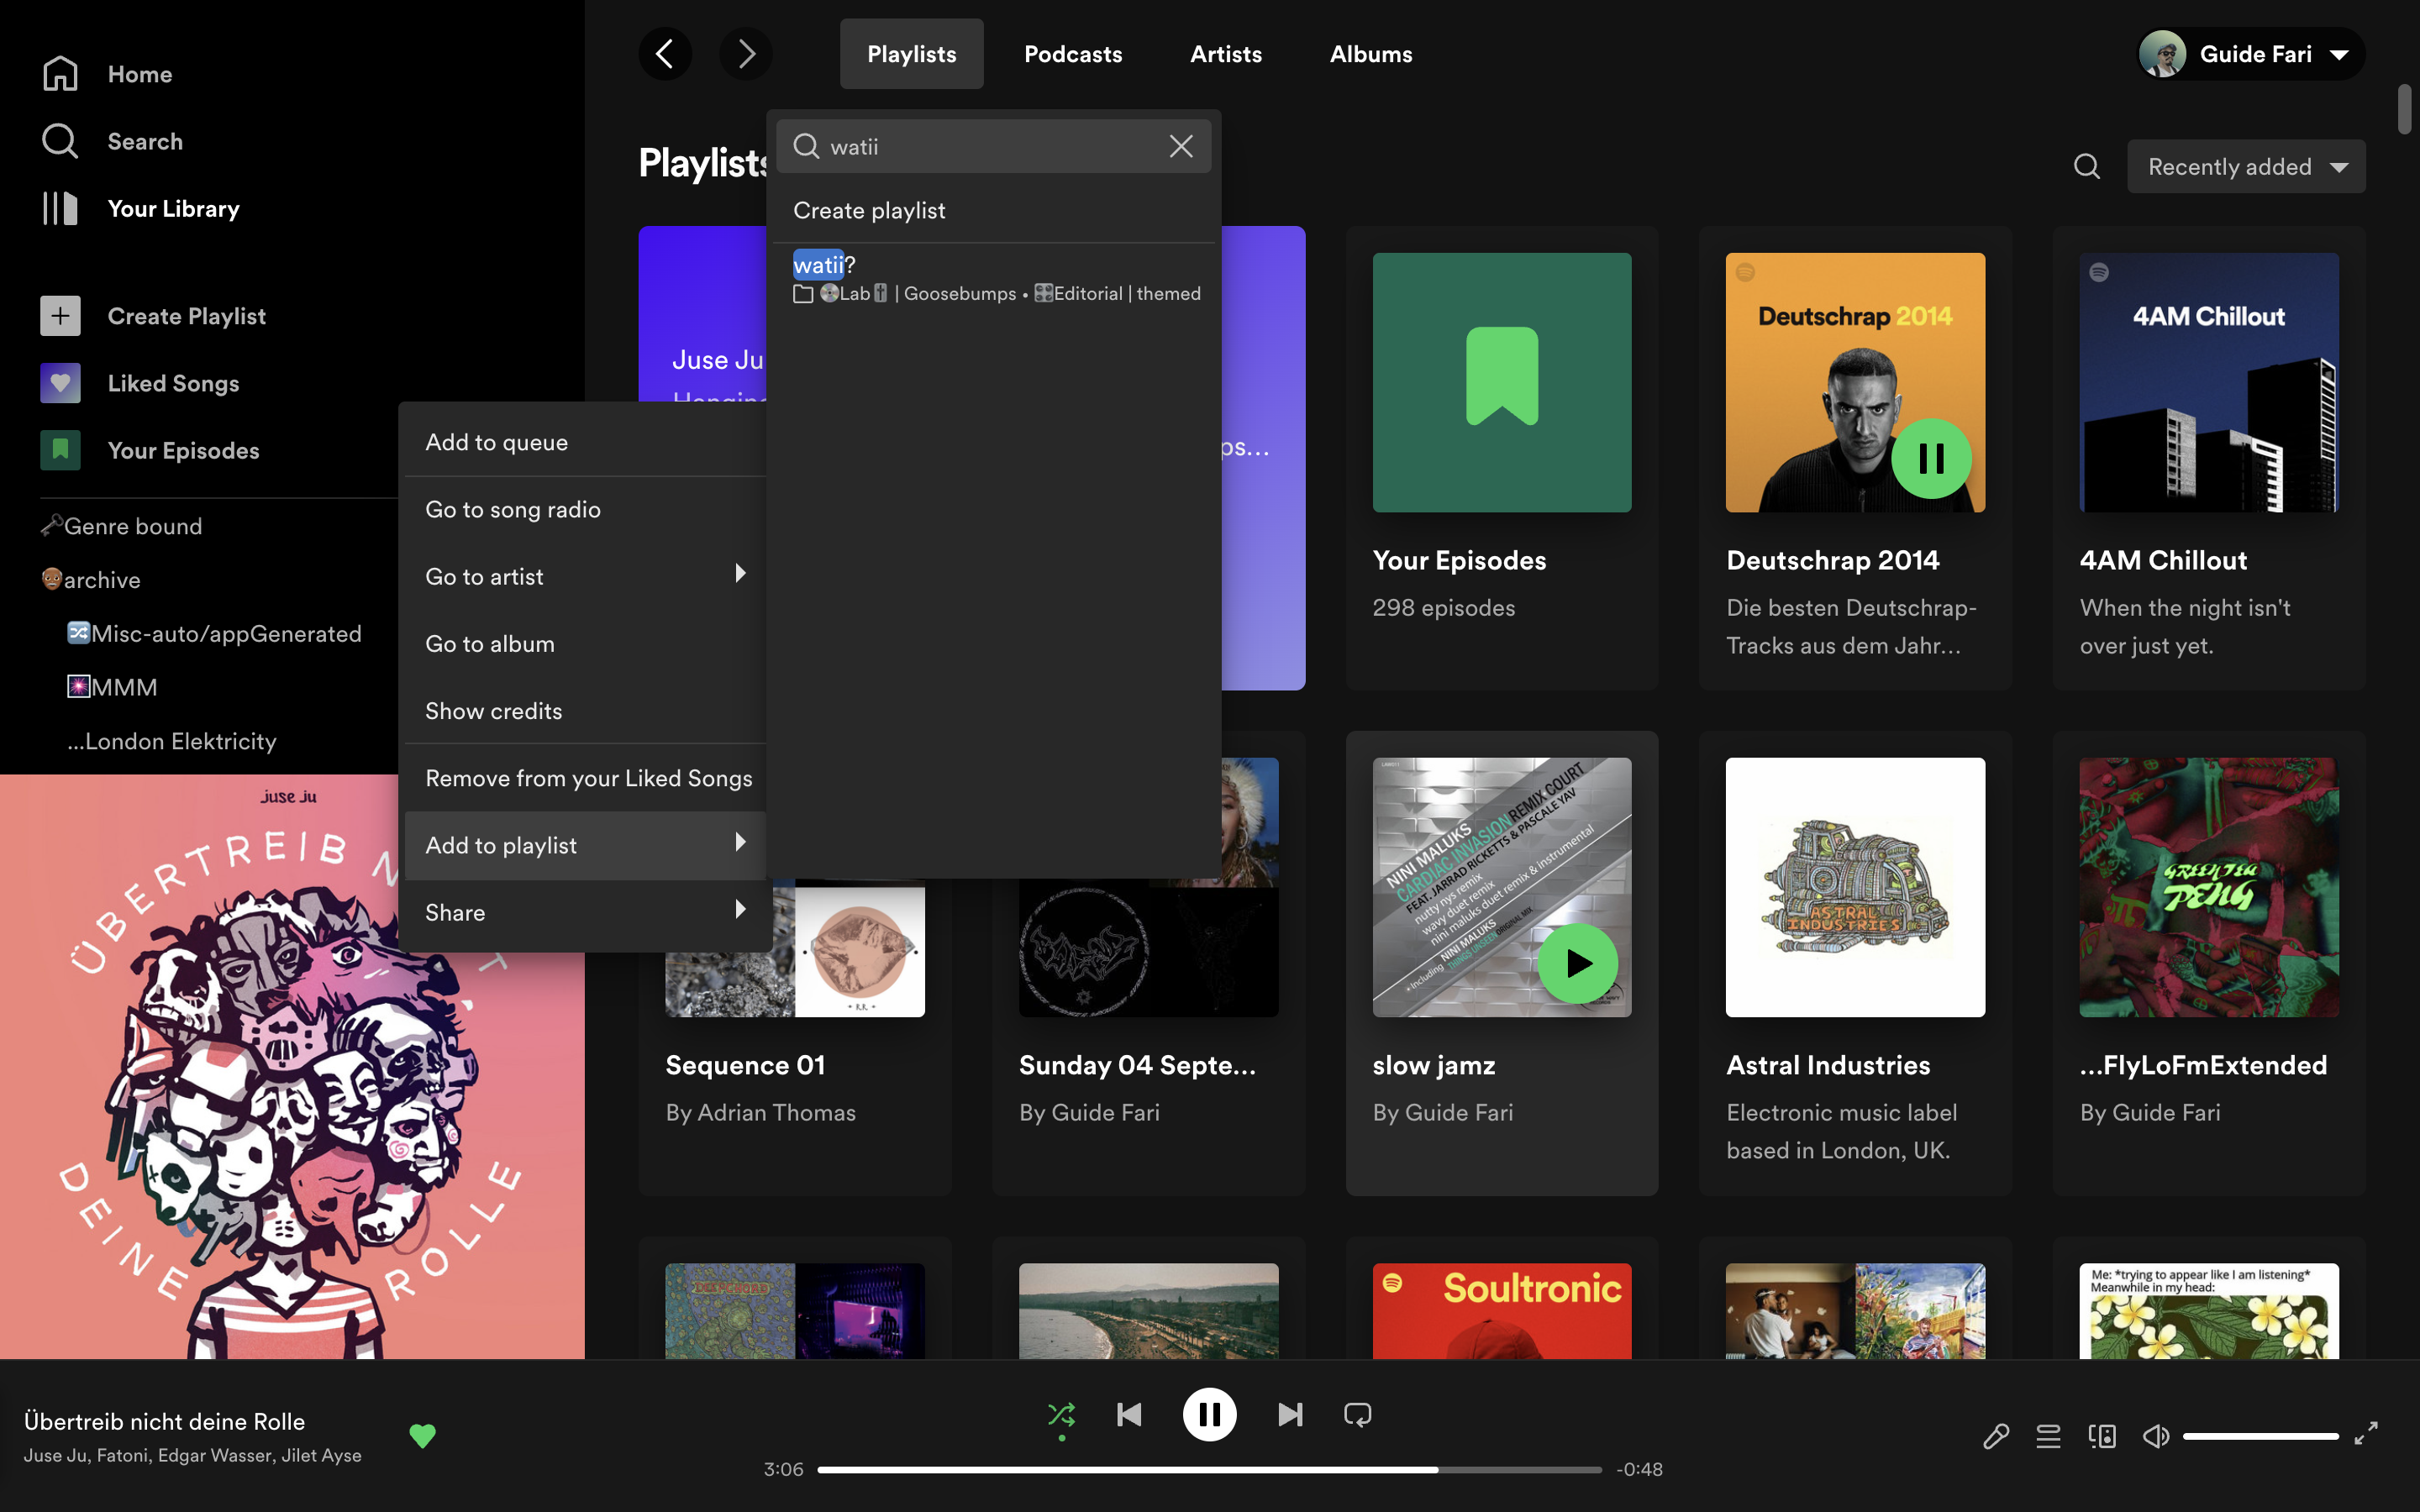Open the archive folder
This screenshot has width=2420, height=1512.
[91, 580]
